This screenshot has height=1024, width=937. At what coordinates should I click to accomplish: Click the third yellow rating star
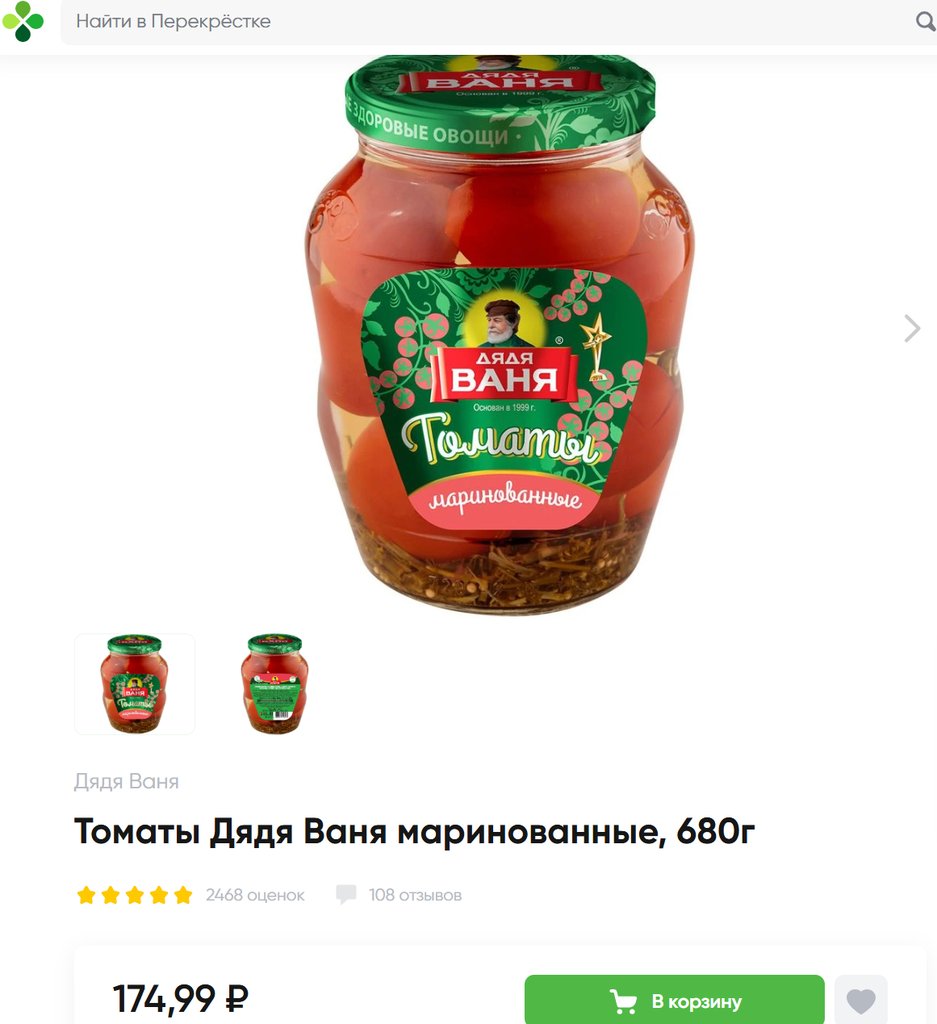pos(135,895)
